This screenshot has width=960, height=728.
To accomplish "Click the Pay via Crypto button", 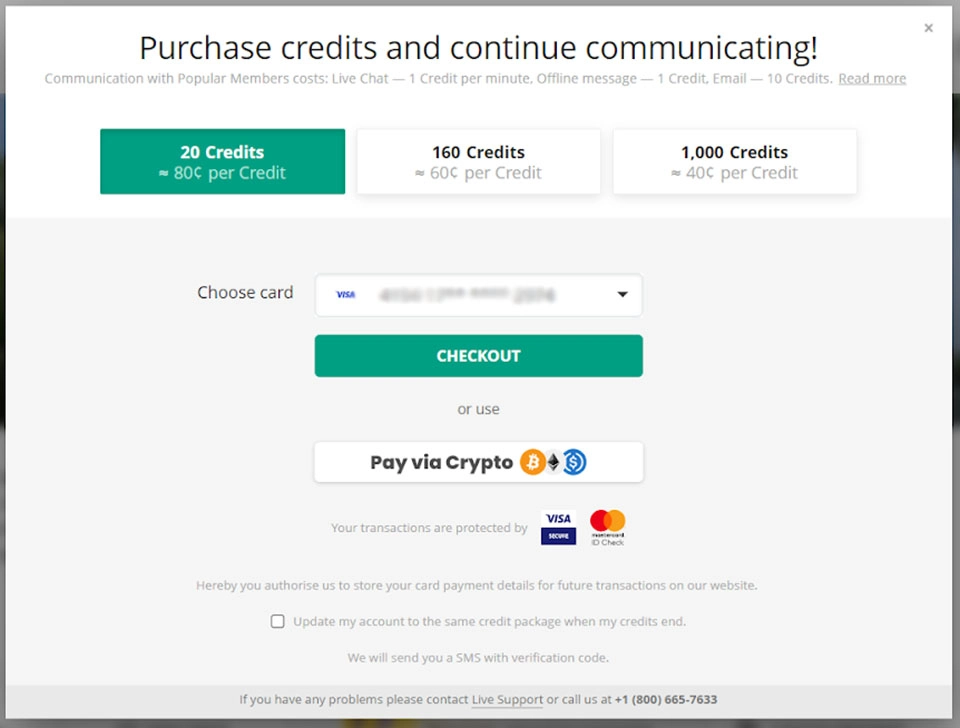I will tap(478, 461).
